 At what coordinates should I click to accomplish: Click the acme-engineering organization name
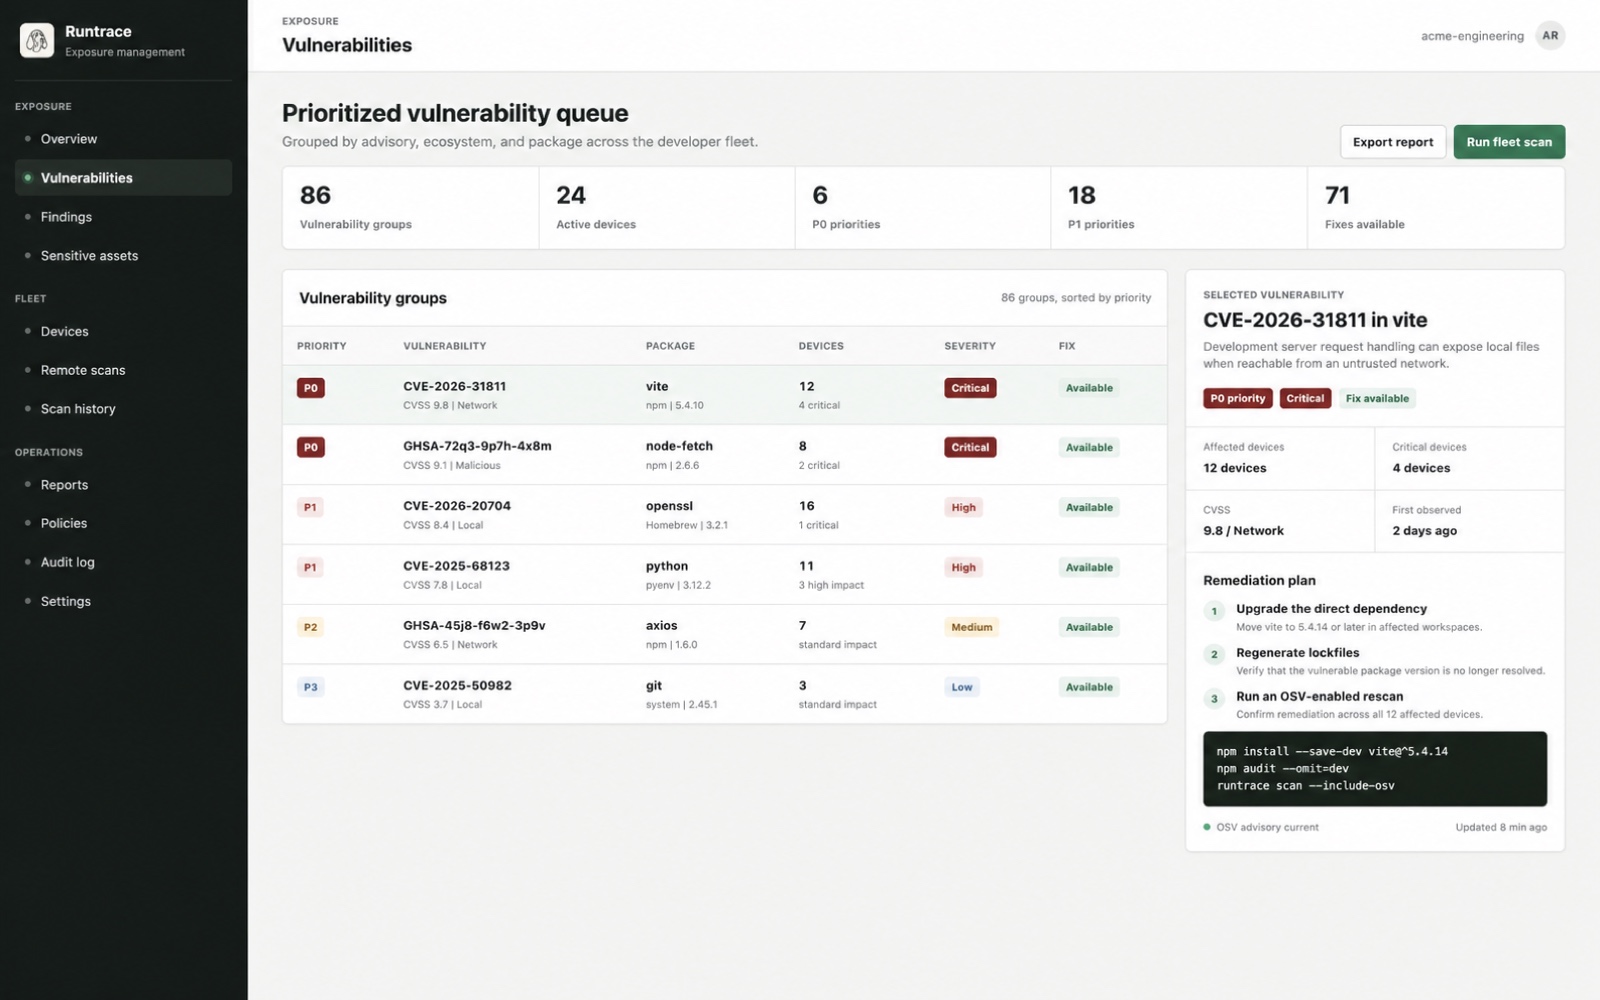point(1472,36)
